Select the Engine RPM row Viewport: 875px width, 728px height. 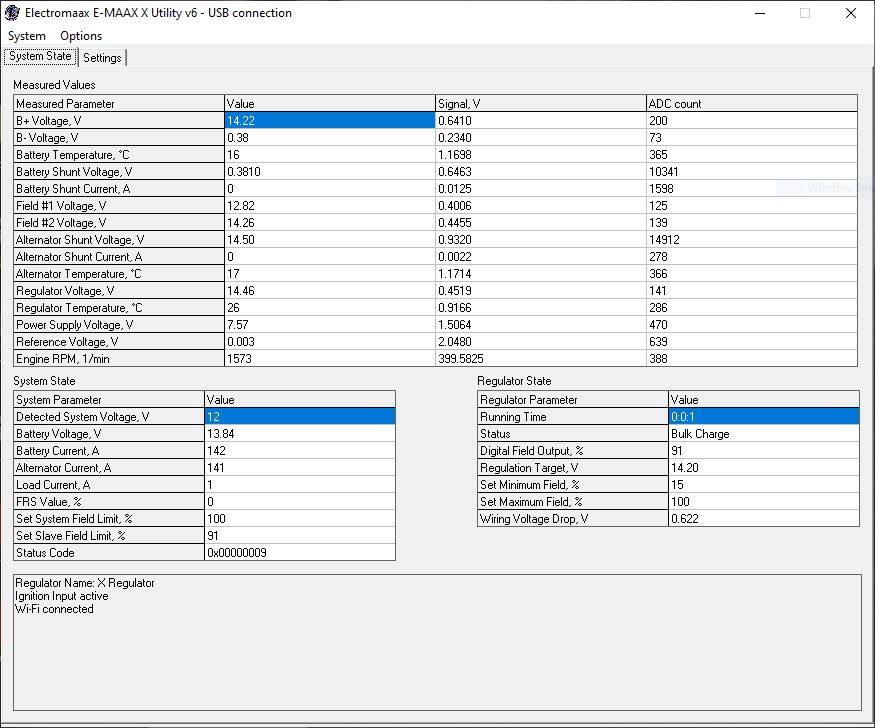click(118, 359)
